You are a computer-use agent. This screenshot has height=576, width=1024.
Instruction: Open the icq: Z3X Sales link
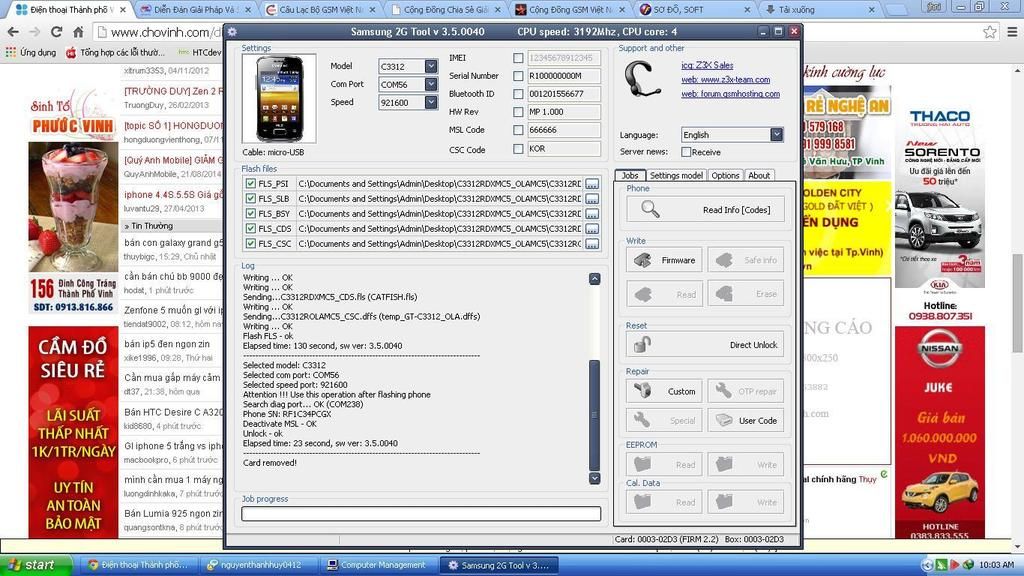[x=707, y=65]
